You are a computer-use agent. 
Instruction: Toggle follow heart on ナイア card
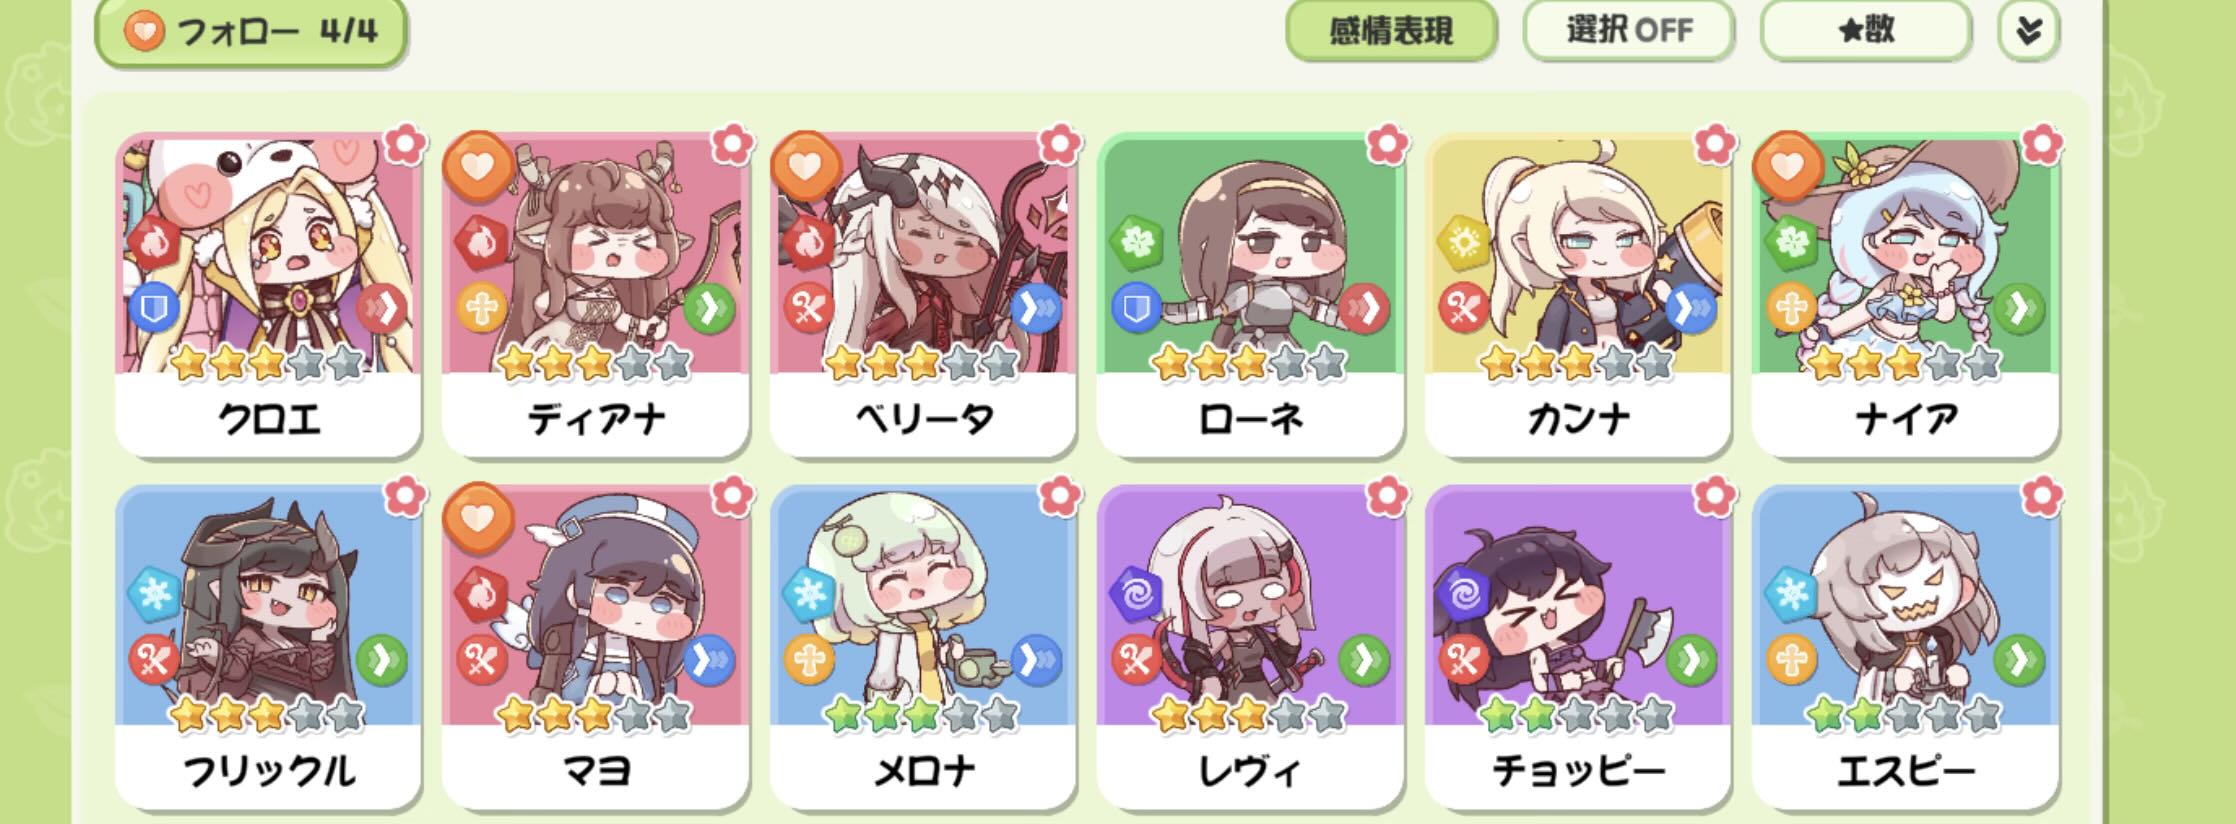(x=1788, y=165)
